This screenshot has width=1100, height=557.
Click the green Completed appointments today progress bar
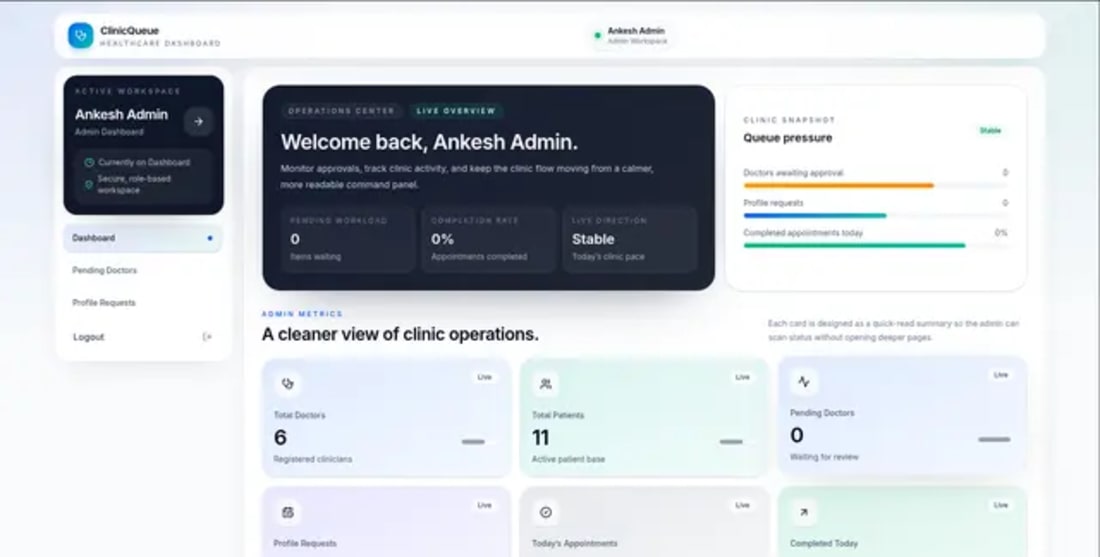click(x=854, y=246)
